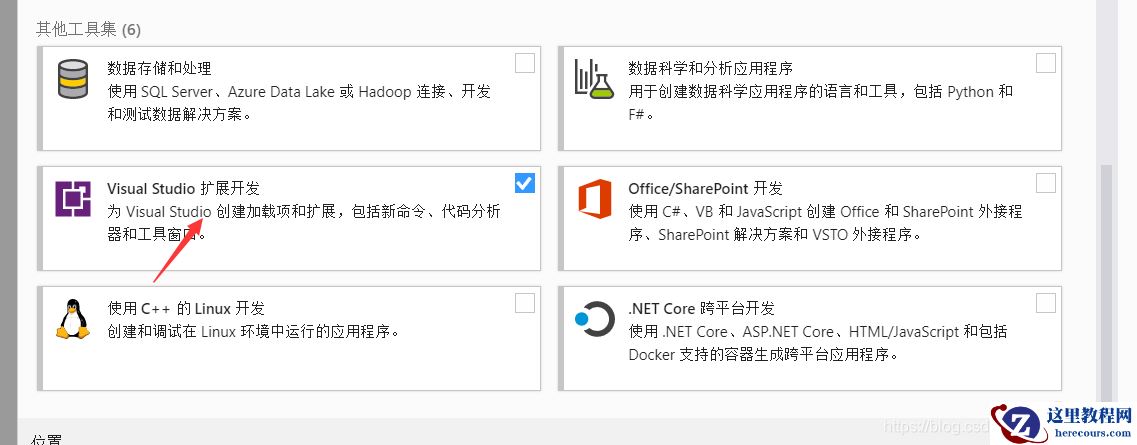Click the .NET Core circular icon
This screenshot has width=1137, height=445.
click(x=594, y=319)
